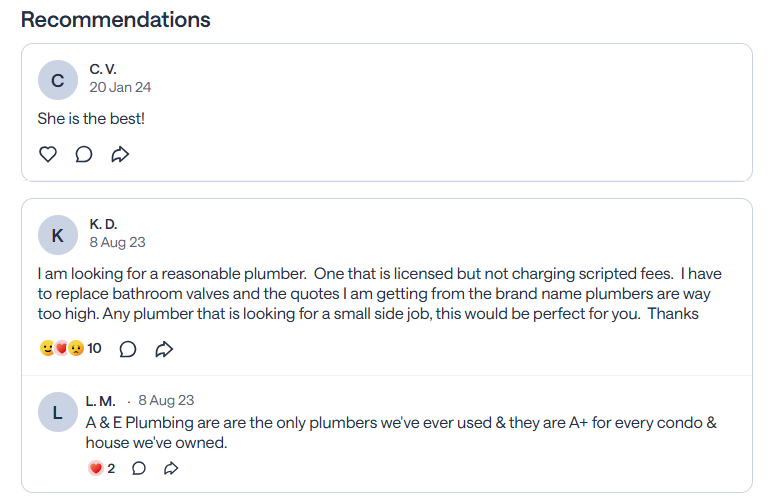Open L.M.'s avatar profile circle
777x503 pixels.
[57, 412]
